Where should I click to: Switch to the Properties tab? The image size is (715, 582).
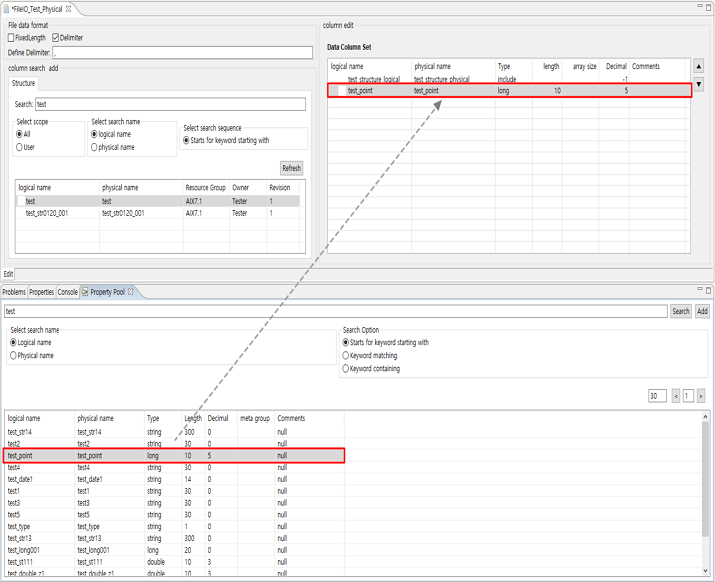pyautogui.click(x=41, y=292)
